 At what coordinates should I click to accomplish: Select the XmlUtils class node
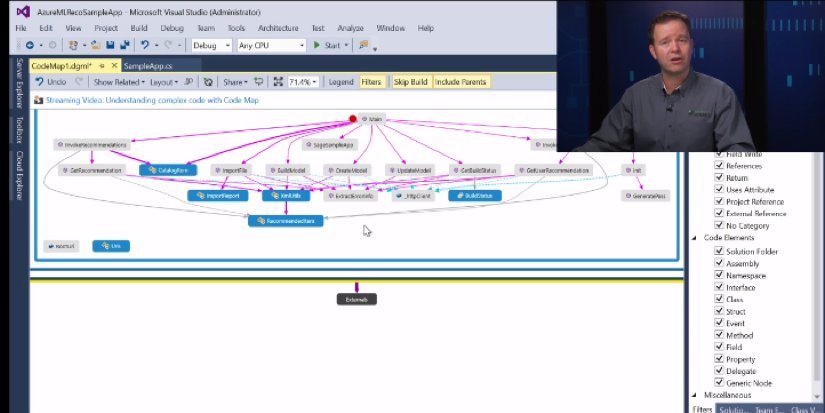point(286,196)
